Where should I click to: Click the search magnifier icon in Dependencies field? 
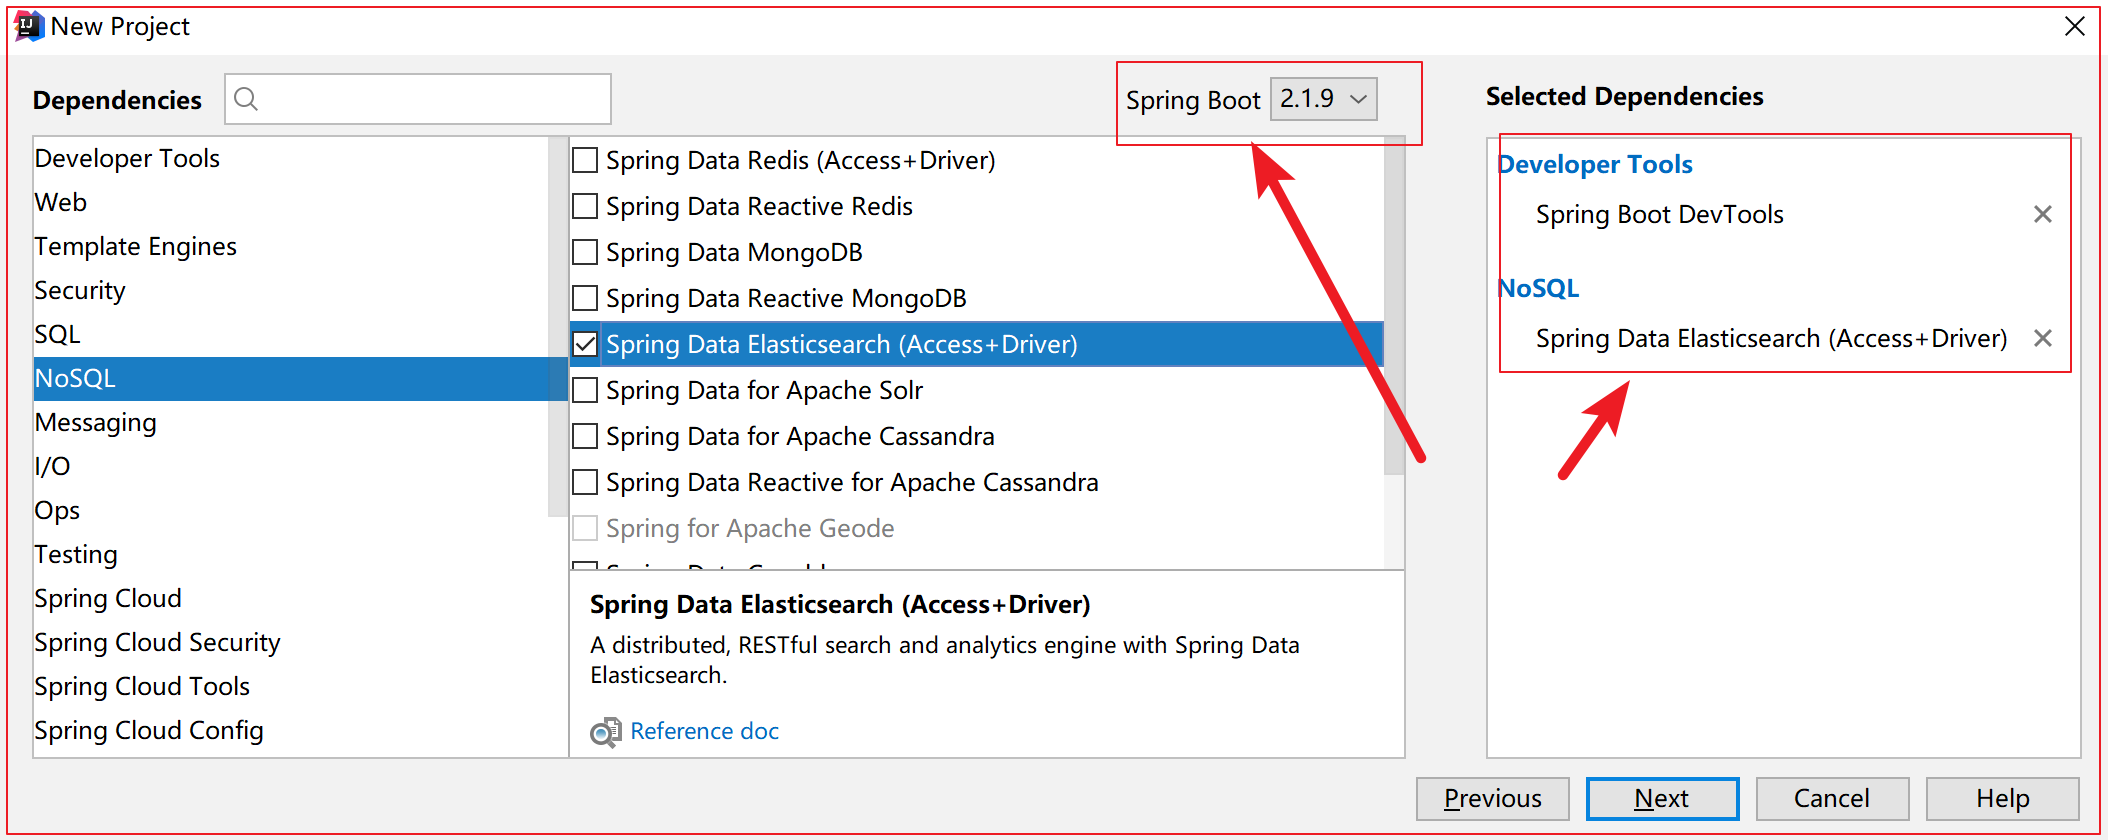(246, 99)
